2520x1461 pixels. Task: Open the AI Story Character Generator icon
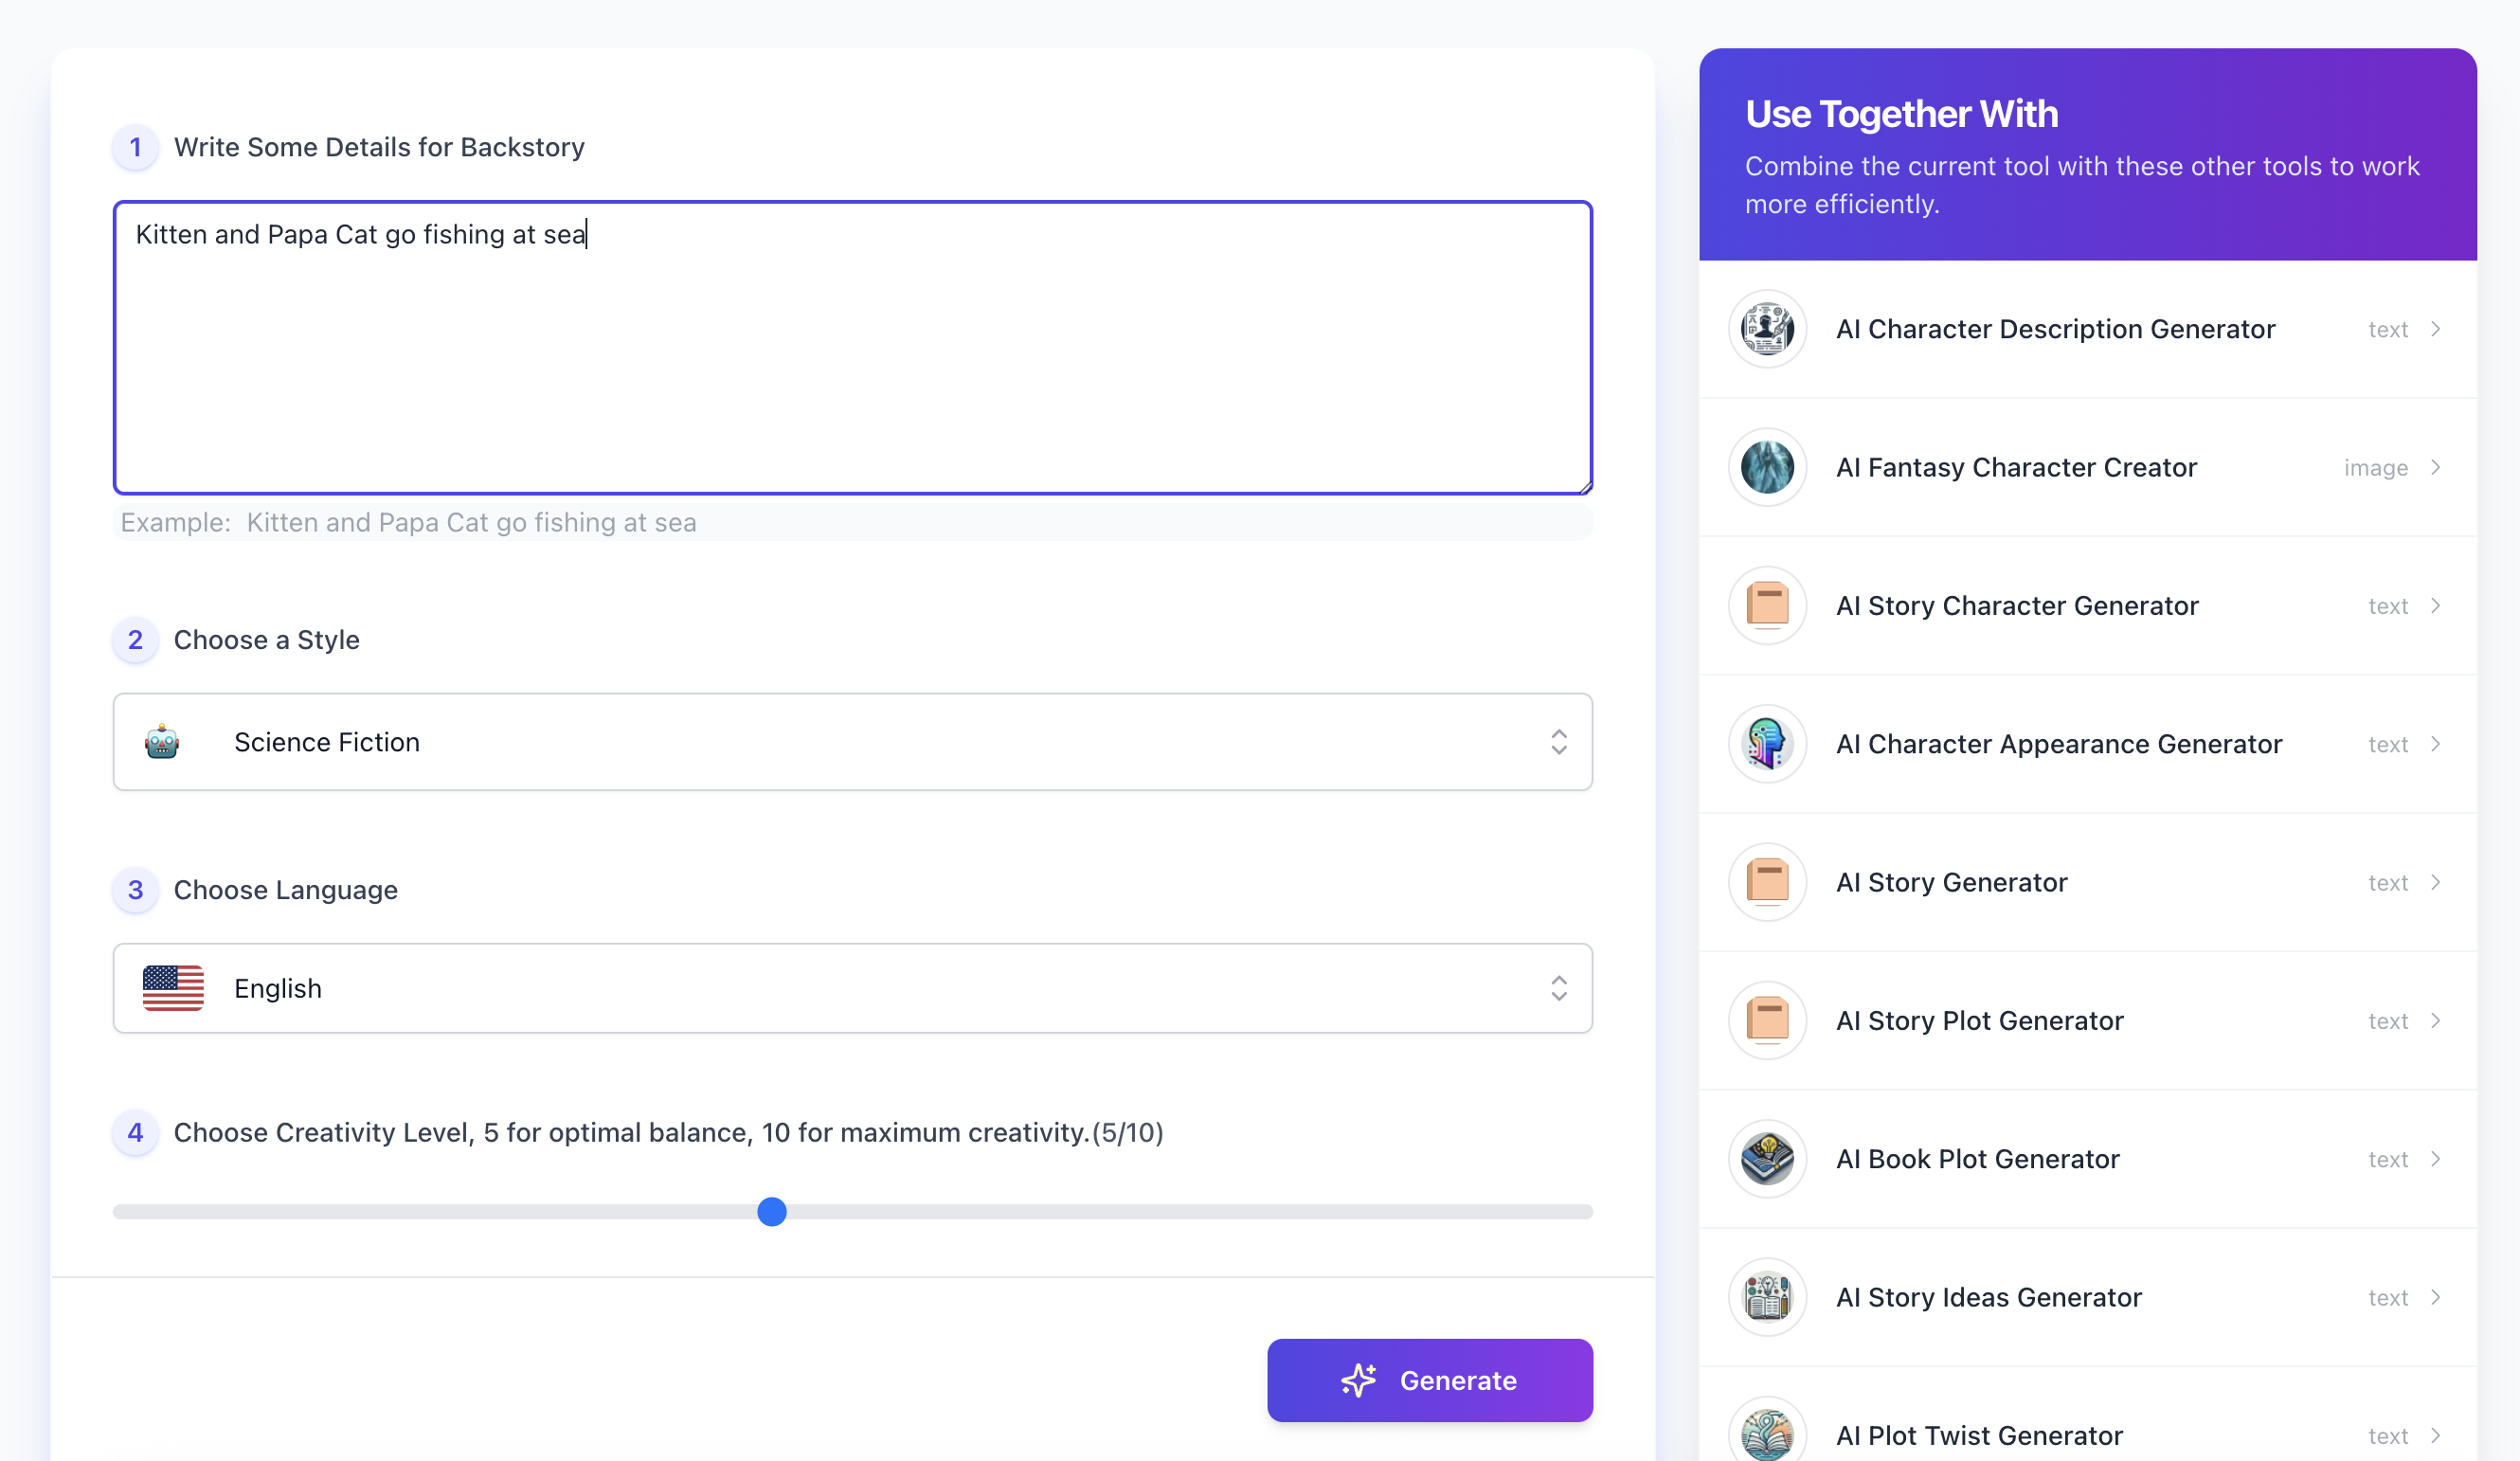tap(1766, 605)
